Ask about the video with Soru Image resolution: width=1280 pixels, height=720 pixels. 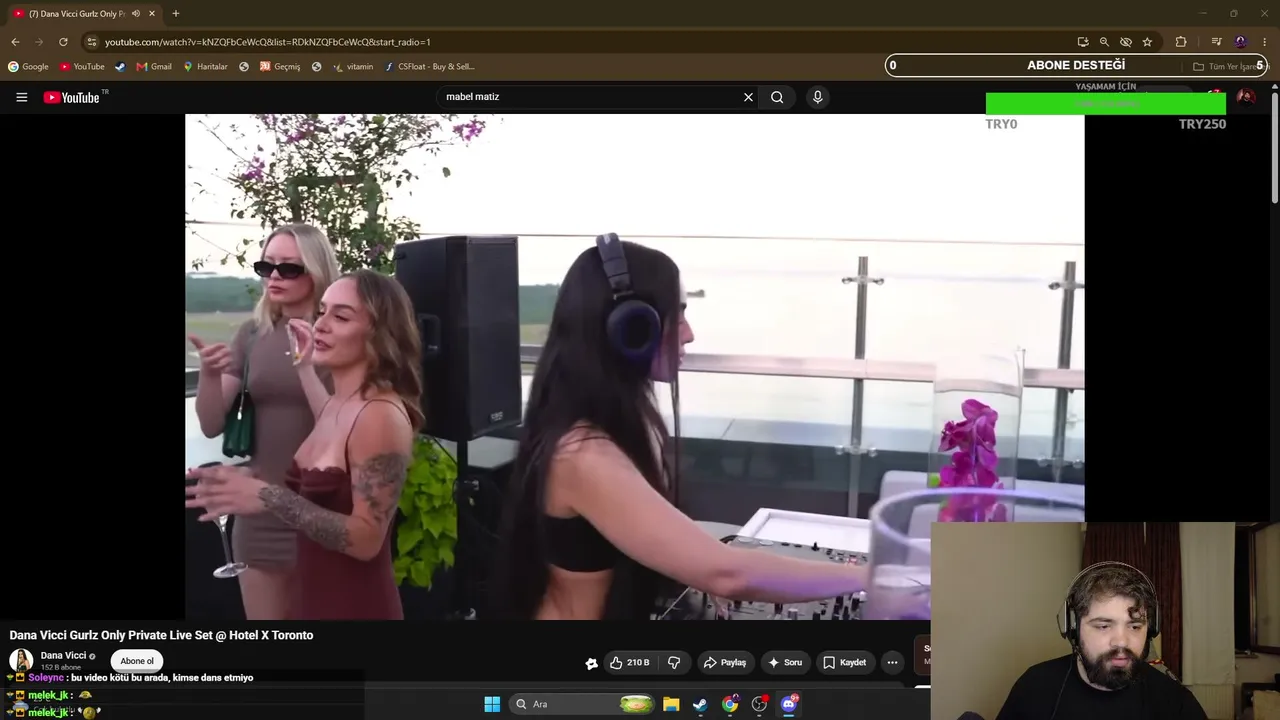(785, 662)
